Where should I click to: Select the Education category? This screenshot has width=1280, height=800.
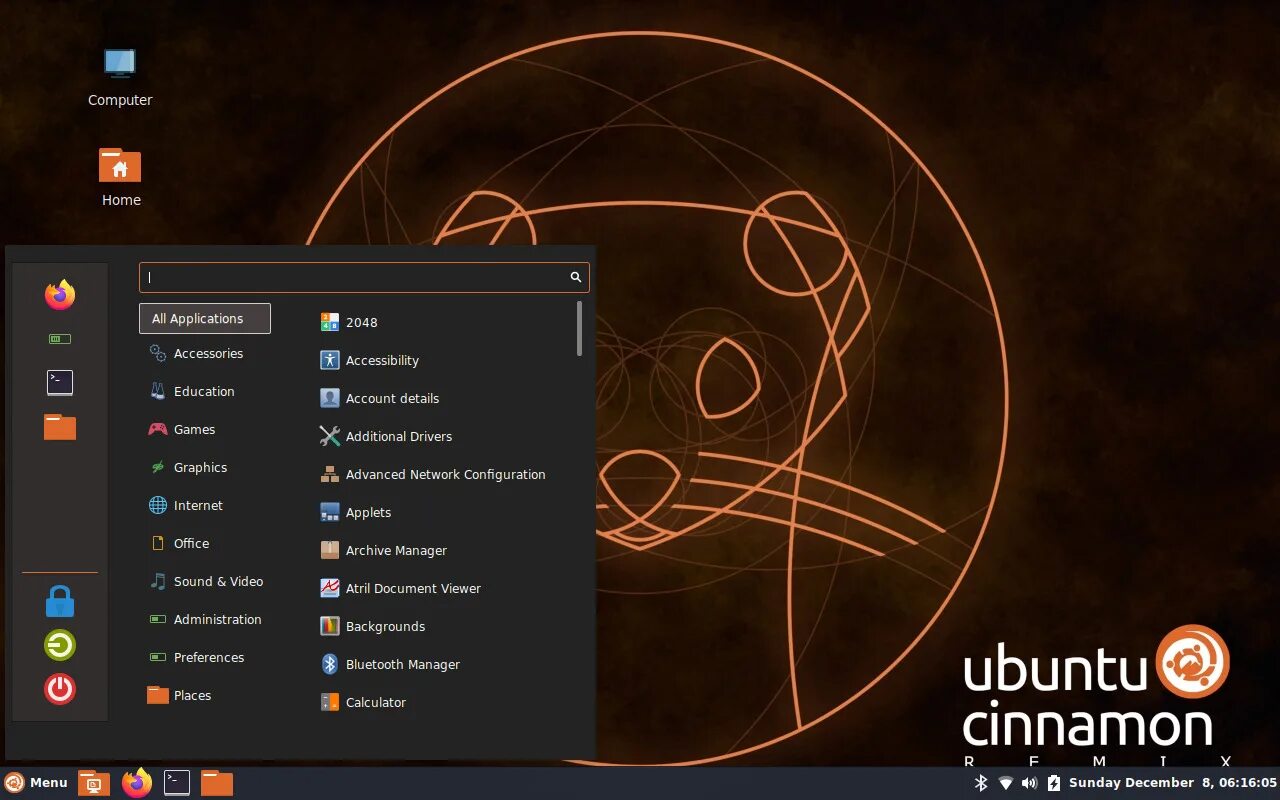(x=205, y=391)
